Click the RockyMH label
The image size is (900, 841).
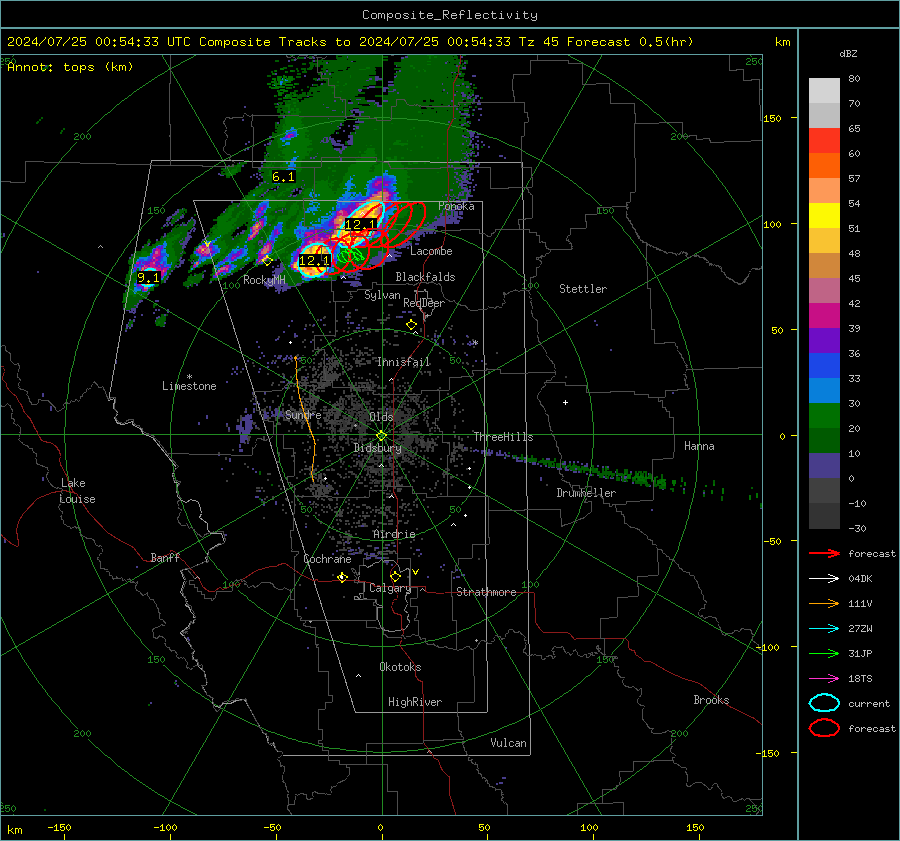[264, 280]
